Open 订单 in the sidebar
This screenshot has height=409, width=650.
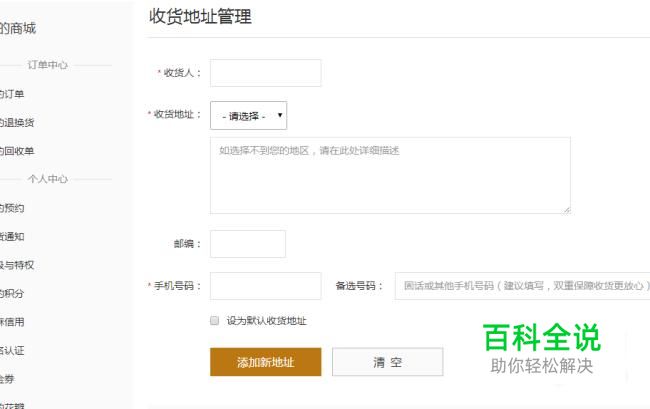12,94
